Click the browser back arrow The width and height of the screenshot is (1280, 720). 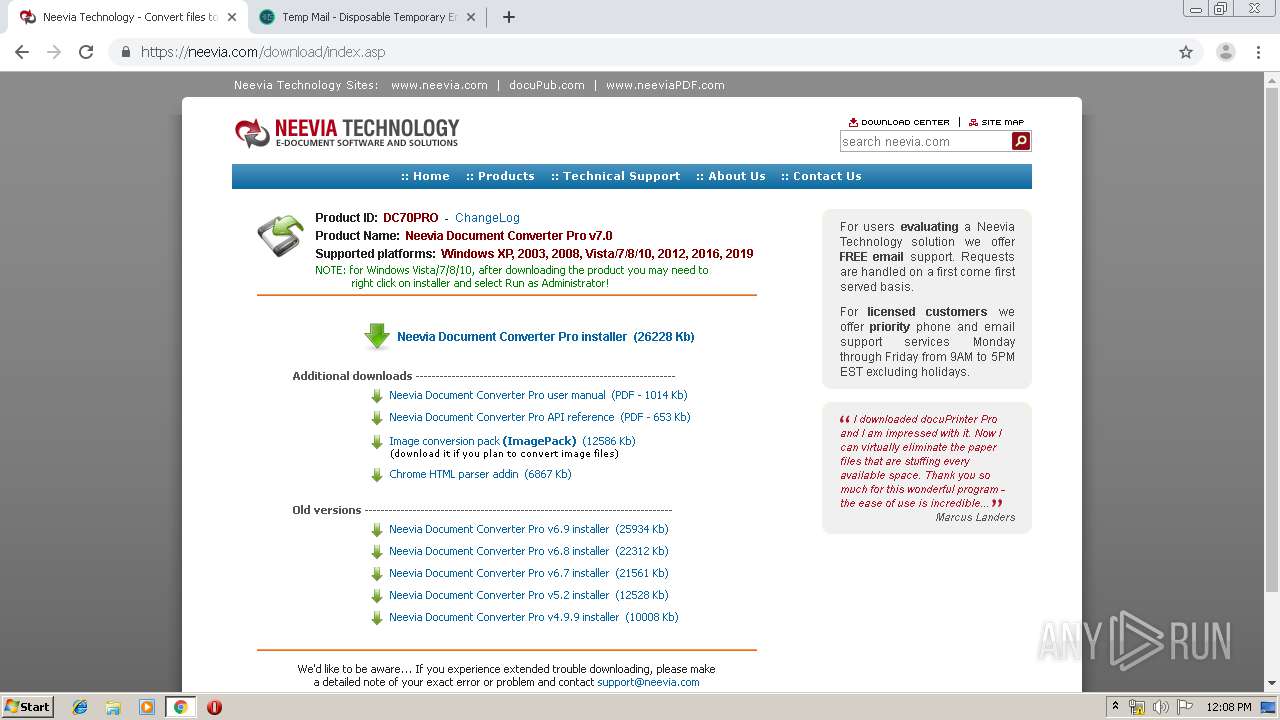(x=22, y=52)
